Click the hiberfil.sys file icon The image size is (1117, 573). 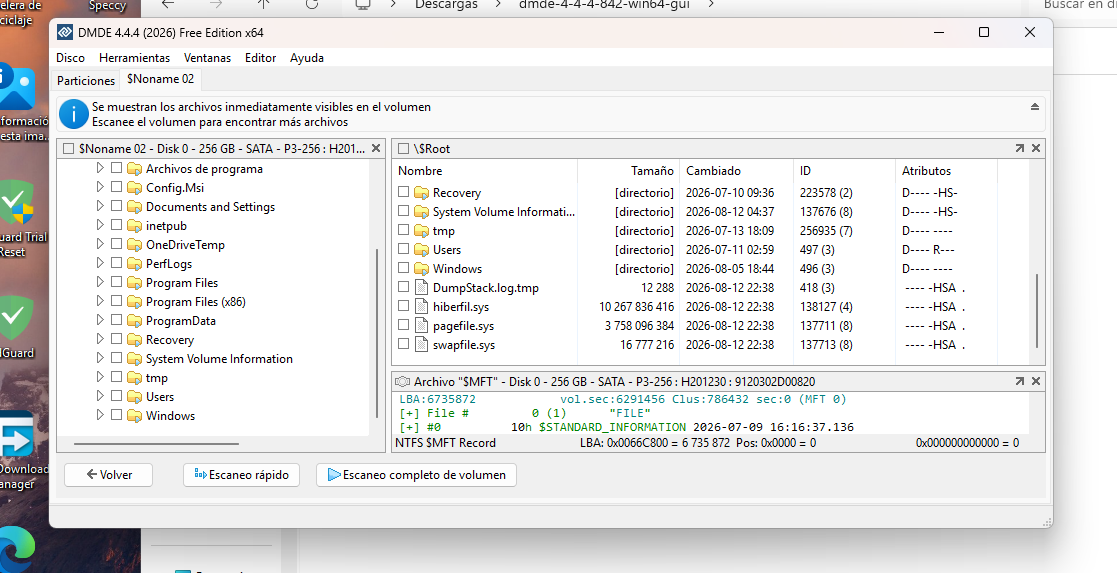click(421, 306)
